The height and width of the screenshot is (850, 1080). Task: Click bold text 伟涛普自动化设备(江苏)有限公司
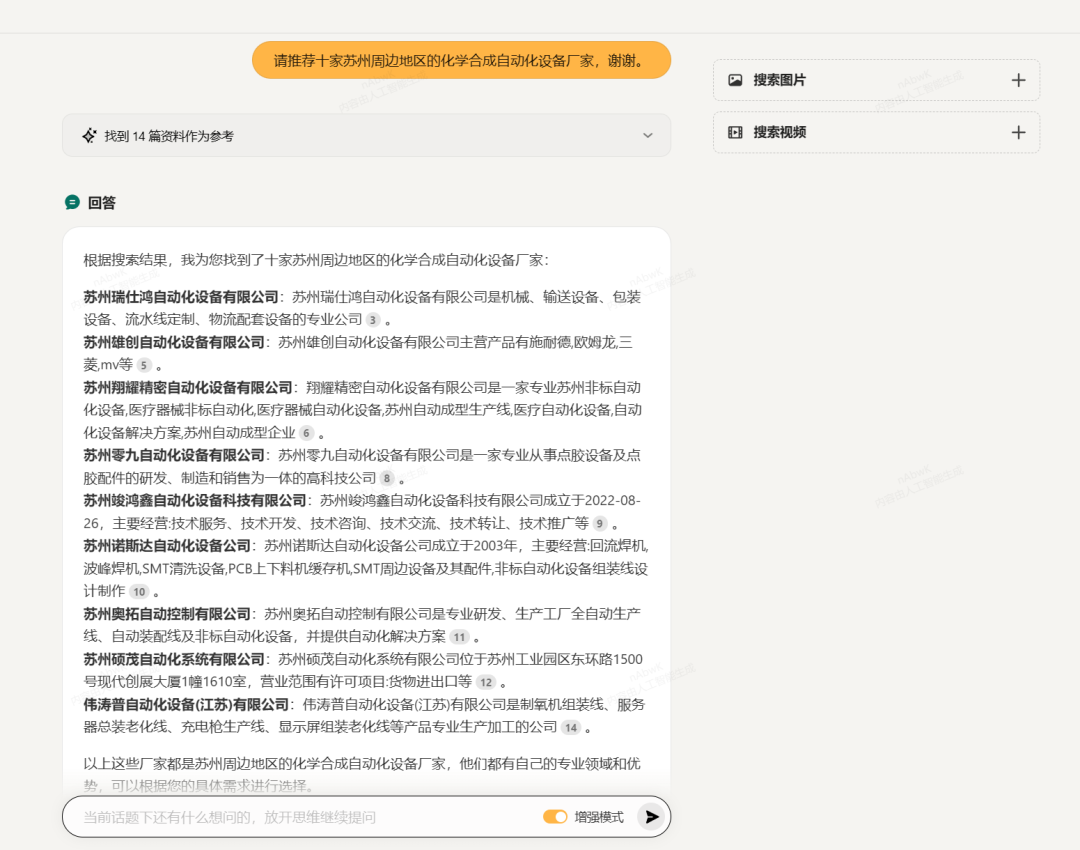[186, 705]
